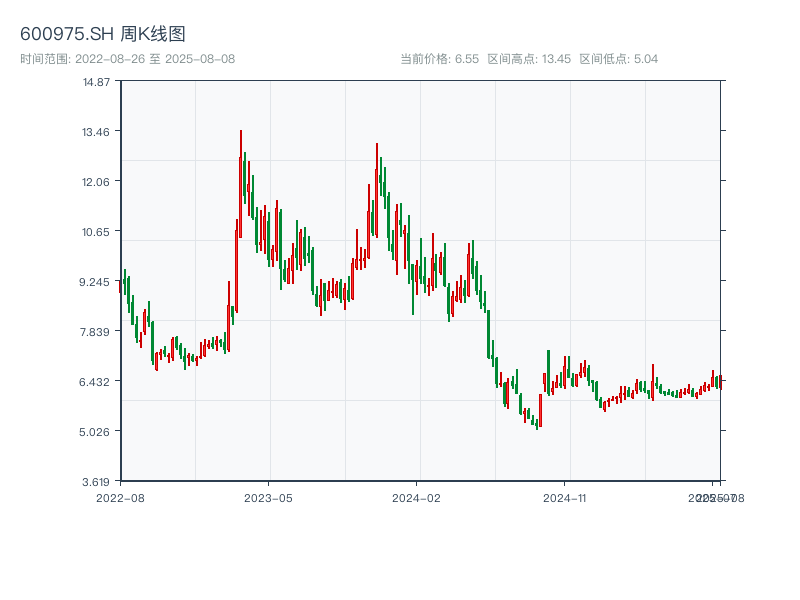Click the x-axis date label 2023-05
The width and height of the screenshot is (800, 600).
268,498
